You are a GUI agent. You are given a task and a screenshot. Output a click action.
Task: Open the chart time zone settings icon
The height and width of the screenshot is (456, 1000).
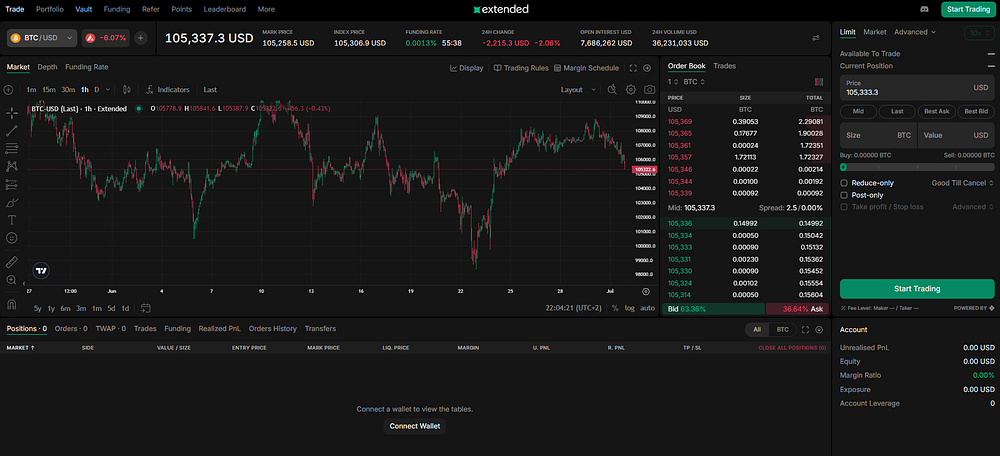pos(645,291)
